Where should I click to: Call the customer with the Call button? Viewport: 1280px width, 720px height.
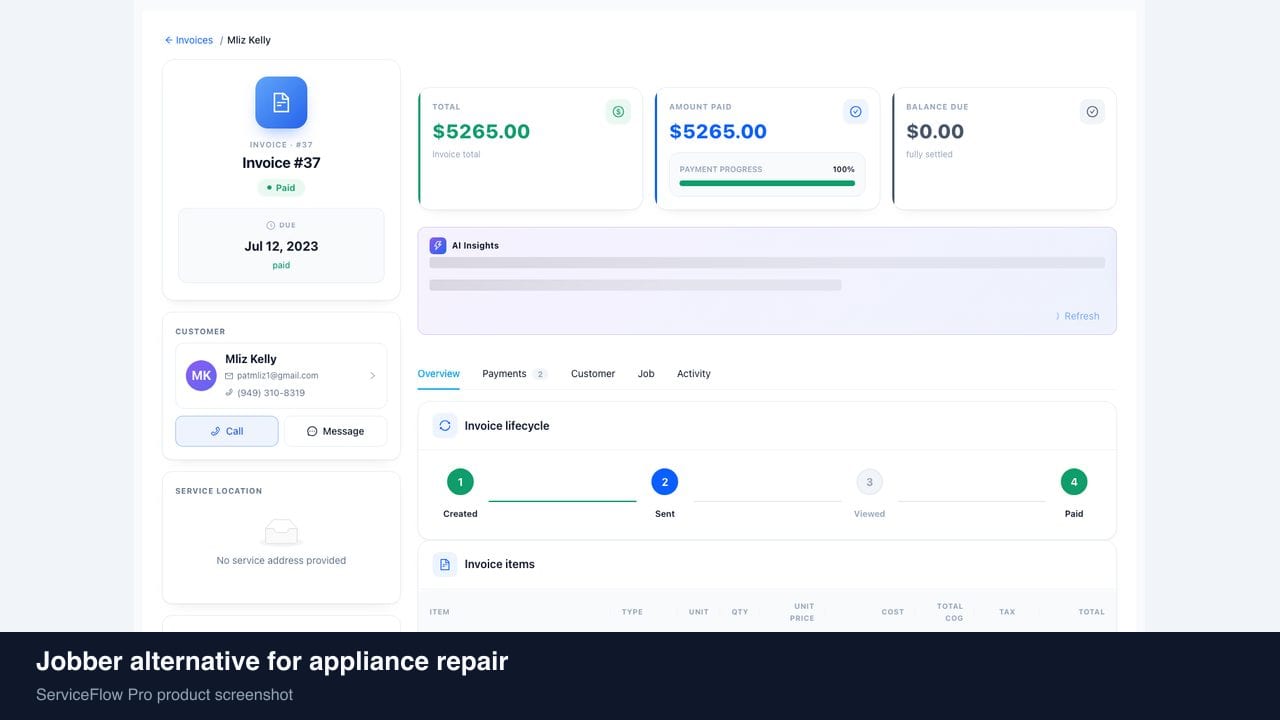coord(227,431)
